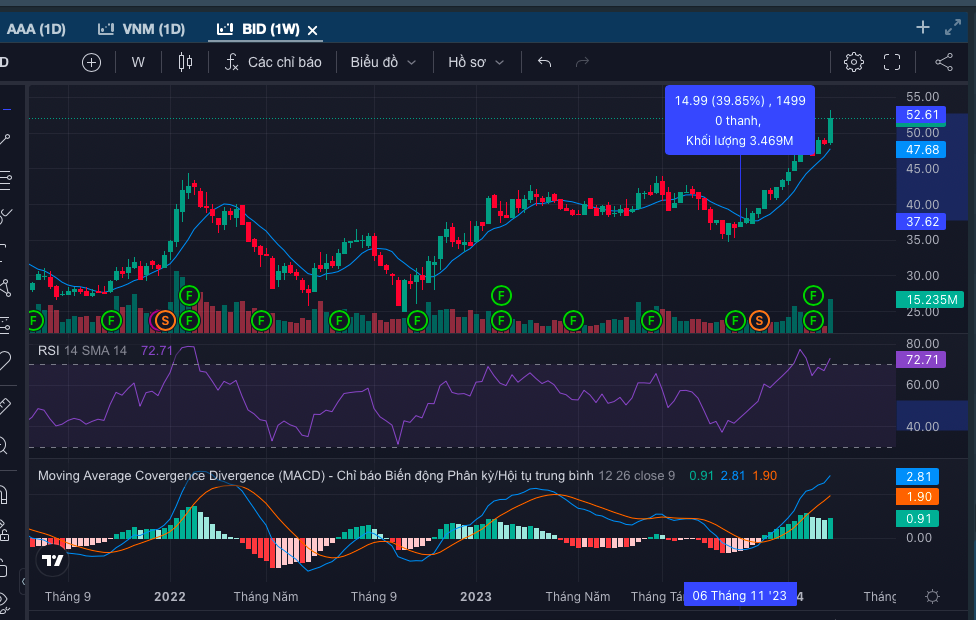
Task: Click the 2023 label on time axis
Action: point(476,596)
